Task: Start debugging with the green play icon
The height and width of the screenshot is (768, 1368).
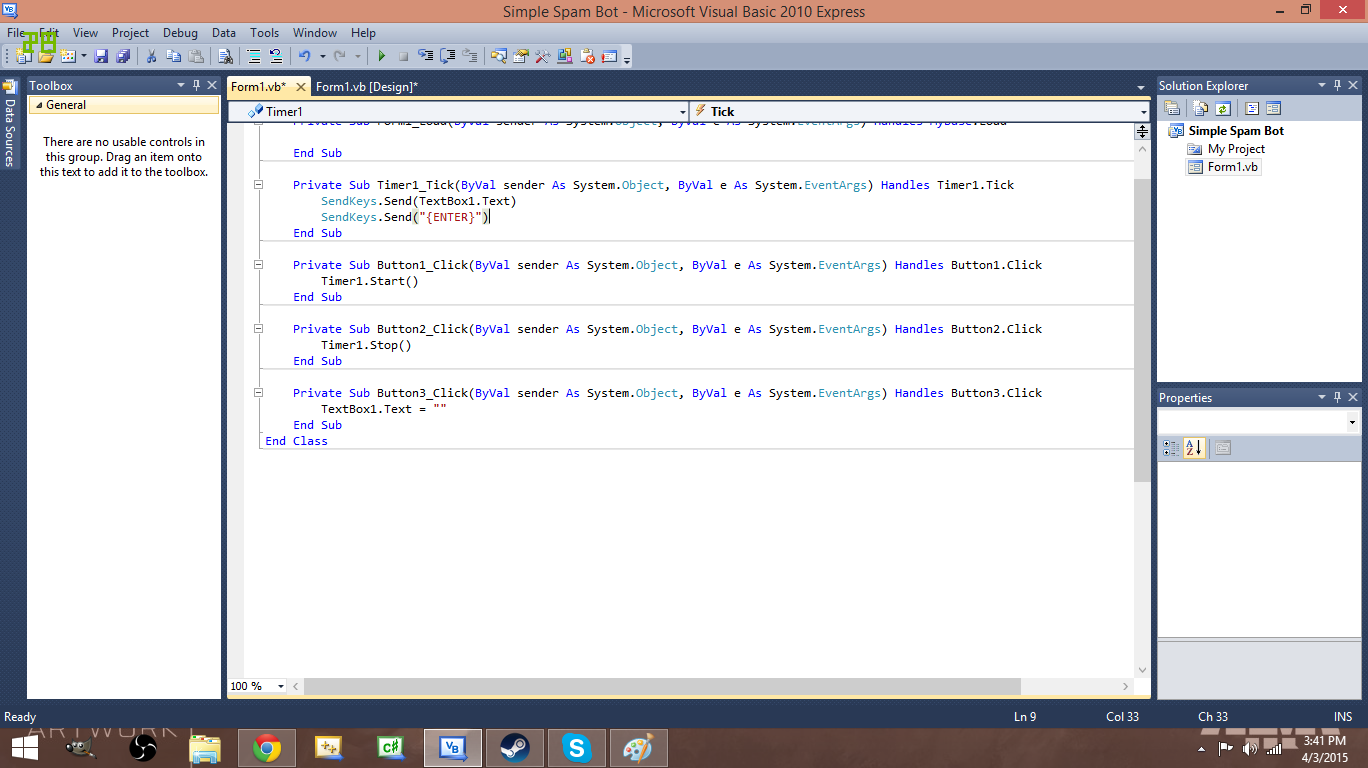Action: click(x=382, y=56)
